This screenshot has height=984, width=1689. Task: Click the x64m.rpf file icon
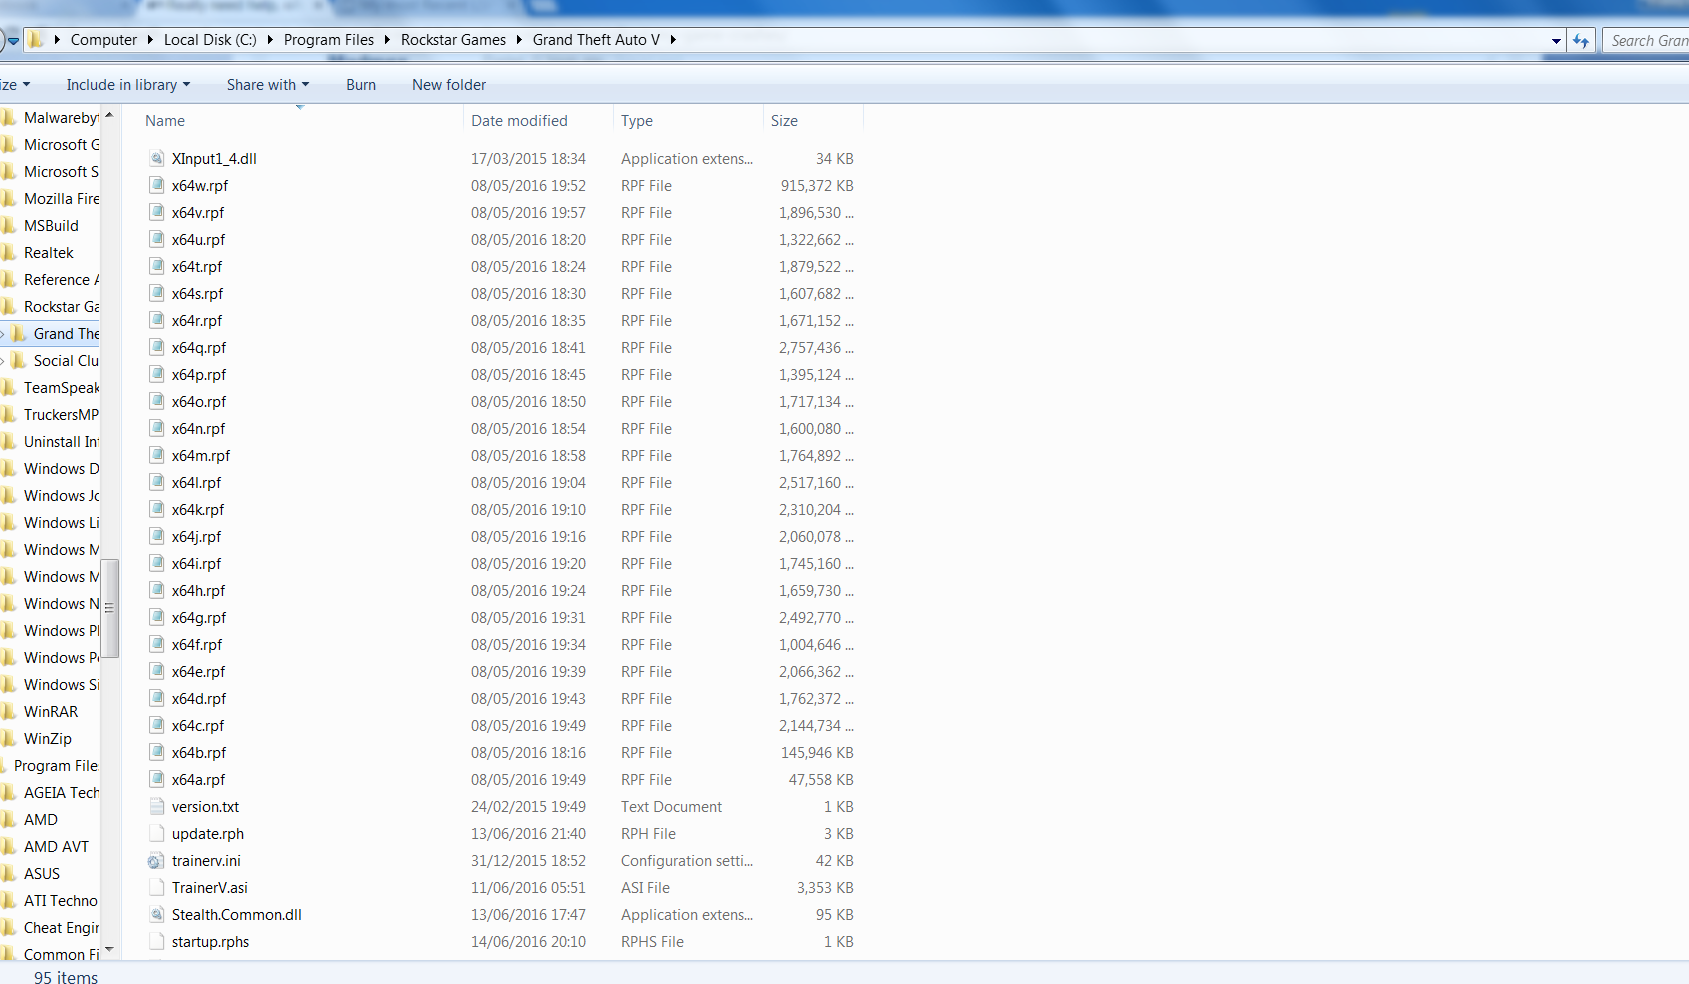click(156, 455)
